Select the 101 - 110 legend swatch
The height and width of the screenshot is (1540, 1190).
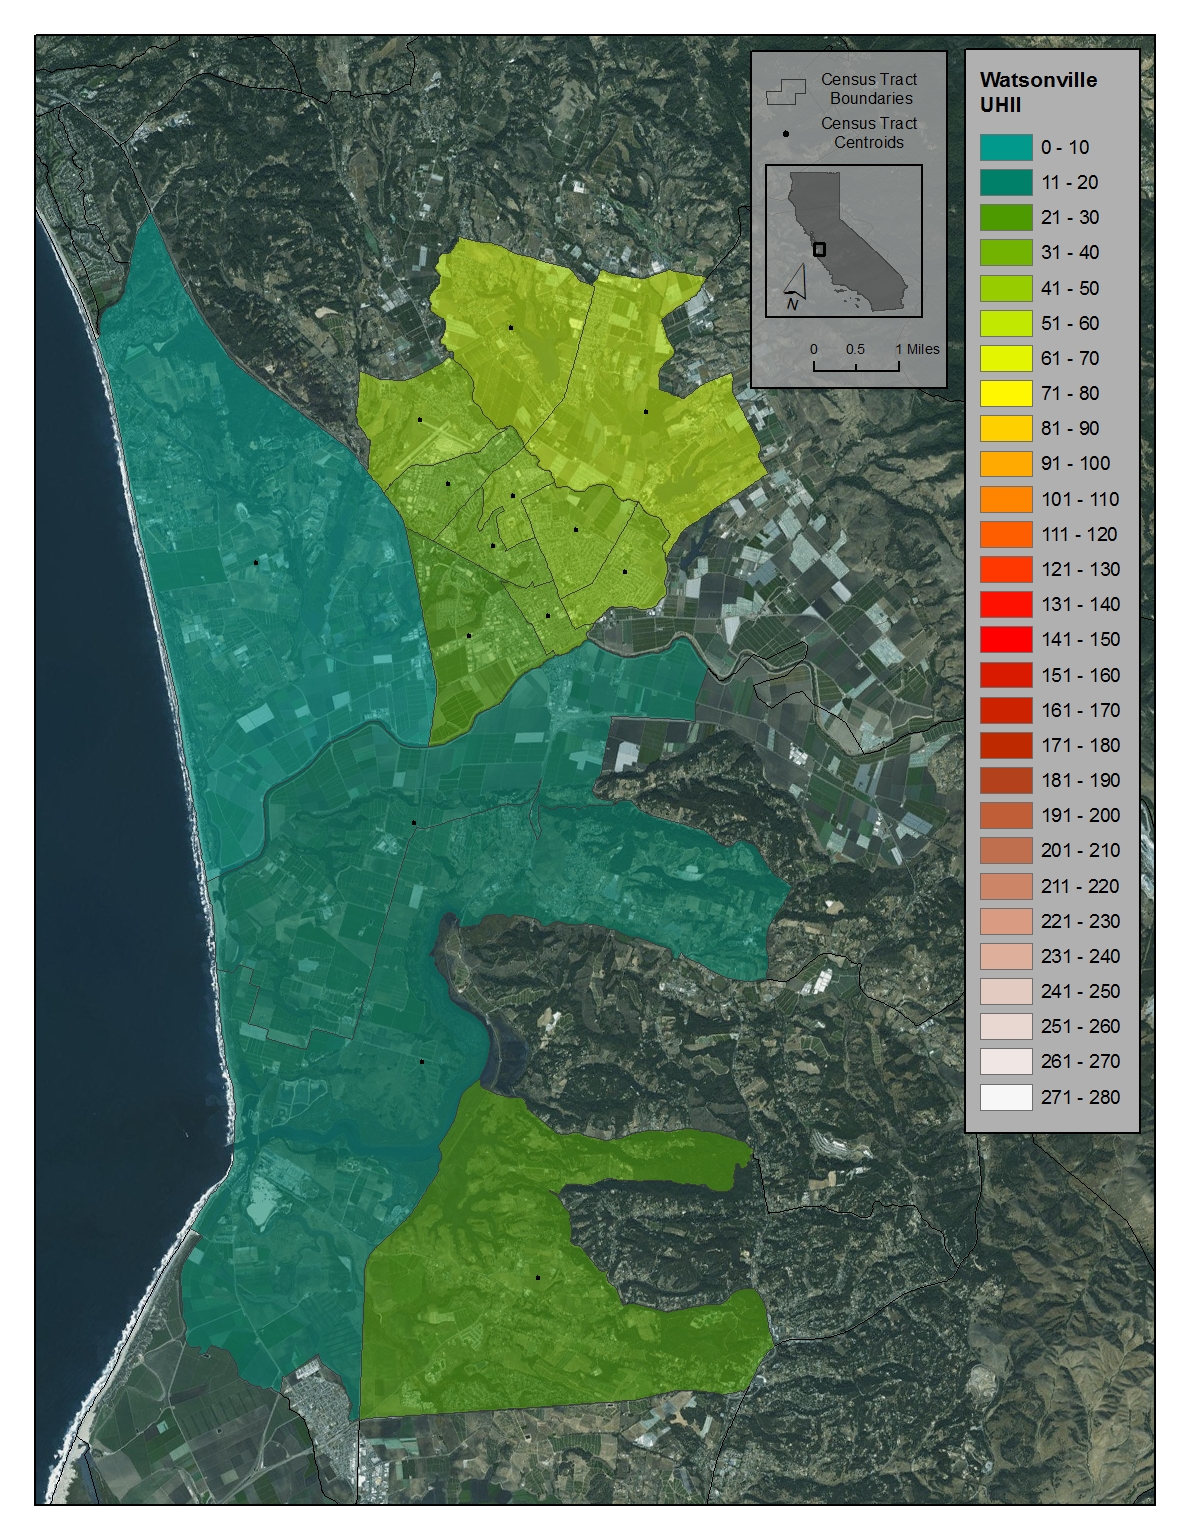(x=1005, y=499)
